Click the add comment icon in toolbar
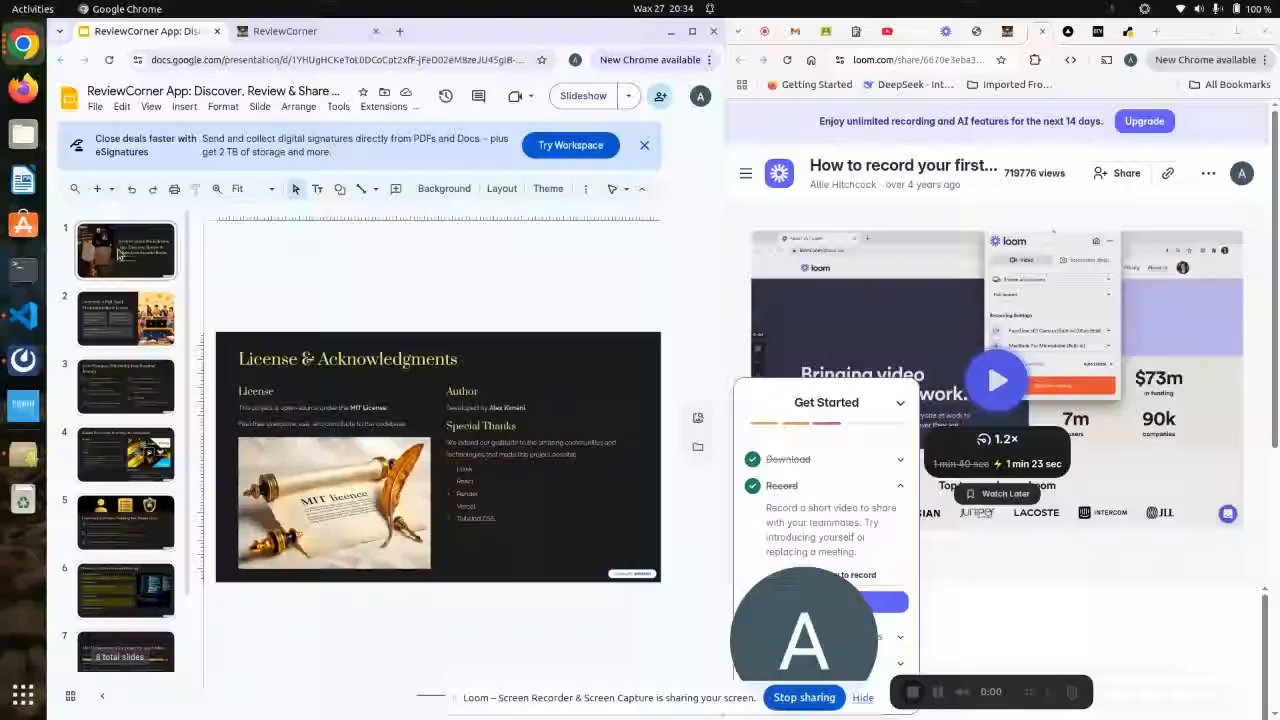 [x=396, y=189]
